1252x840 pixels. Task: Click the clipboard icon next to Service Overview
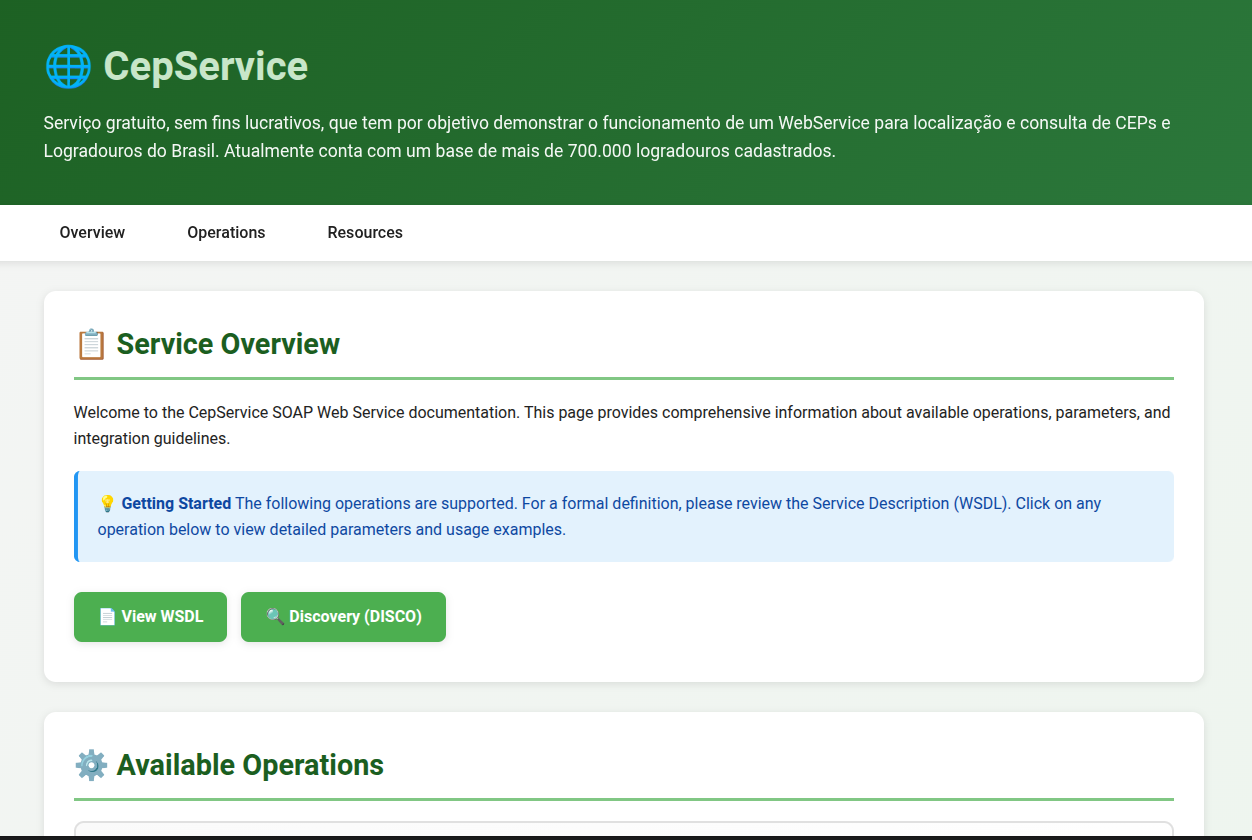pos(91,345)
